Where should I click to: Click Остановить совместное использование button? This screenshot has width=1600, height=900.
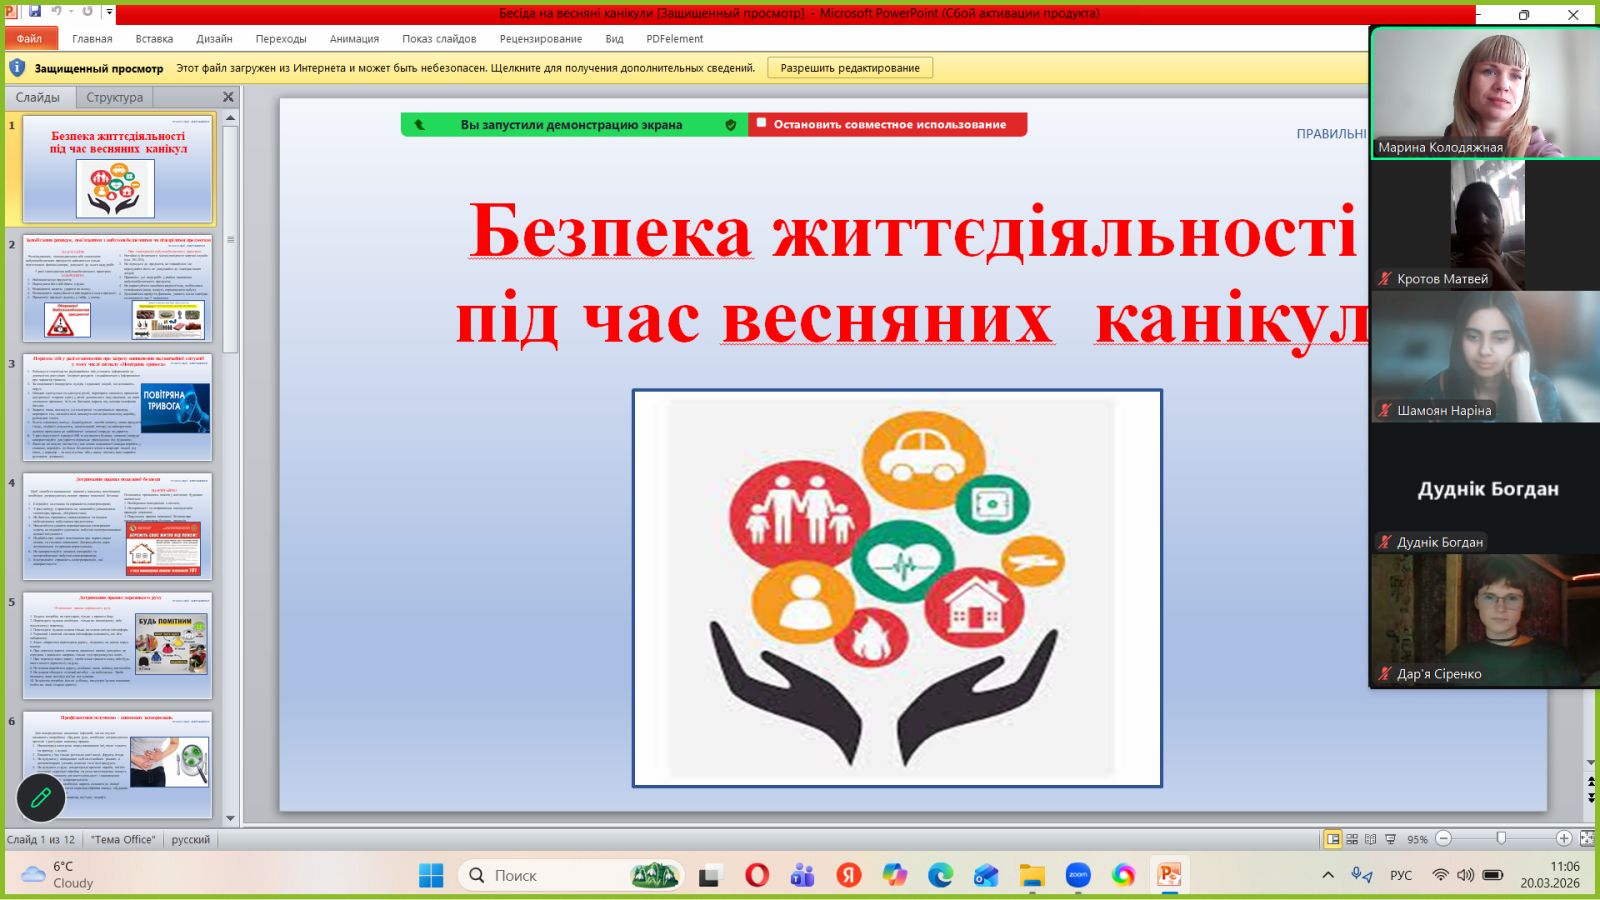[x=888, y=124]
